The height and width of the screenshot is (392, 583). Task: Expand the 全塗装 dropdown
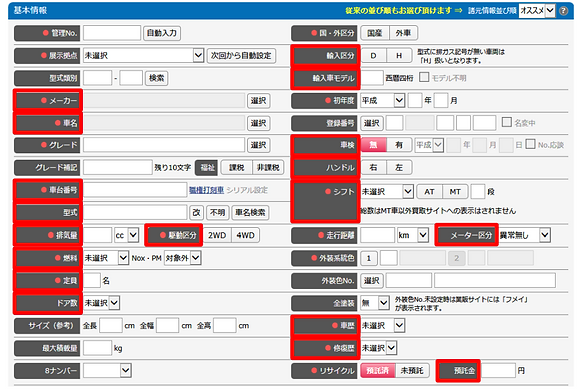(x=375, y=303)
